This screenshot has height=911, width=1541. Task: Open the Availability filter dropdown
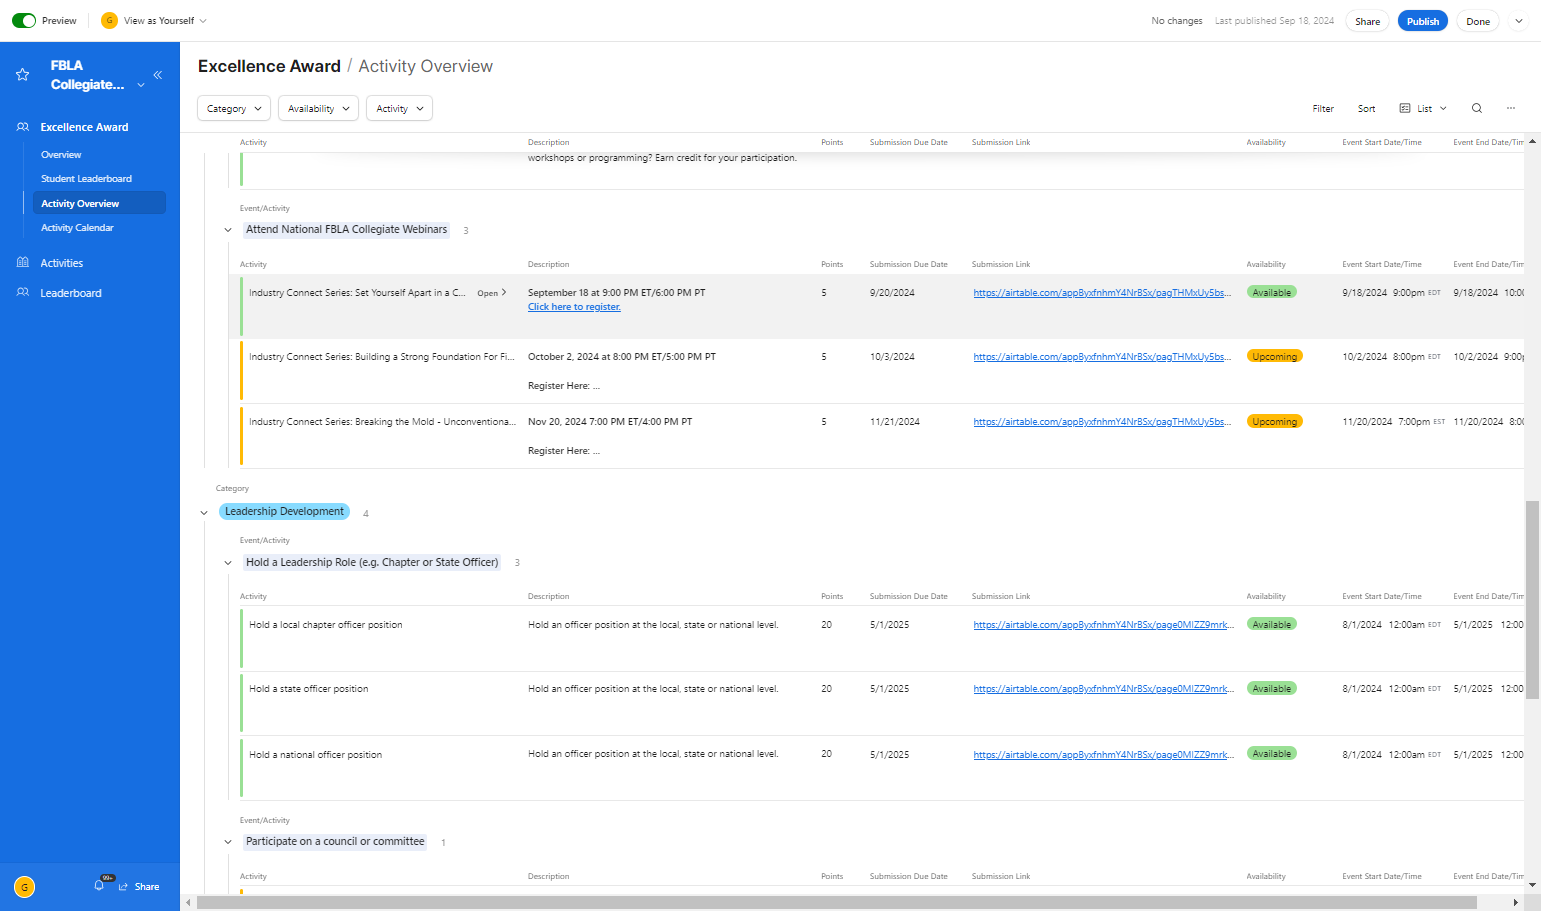point(318,109)
